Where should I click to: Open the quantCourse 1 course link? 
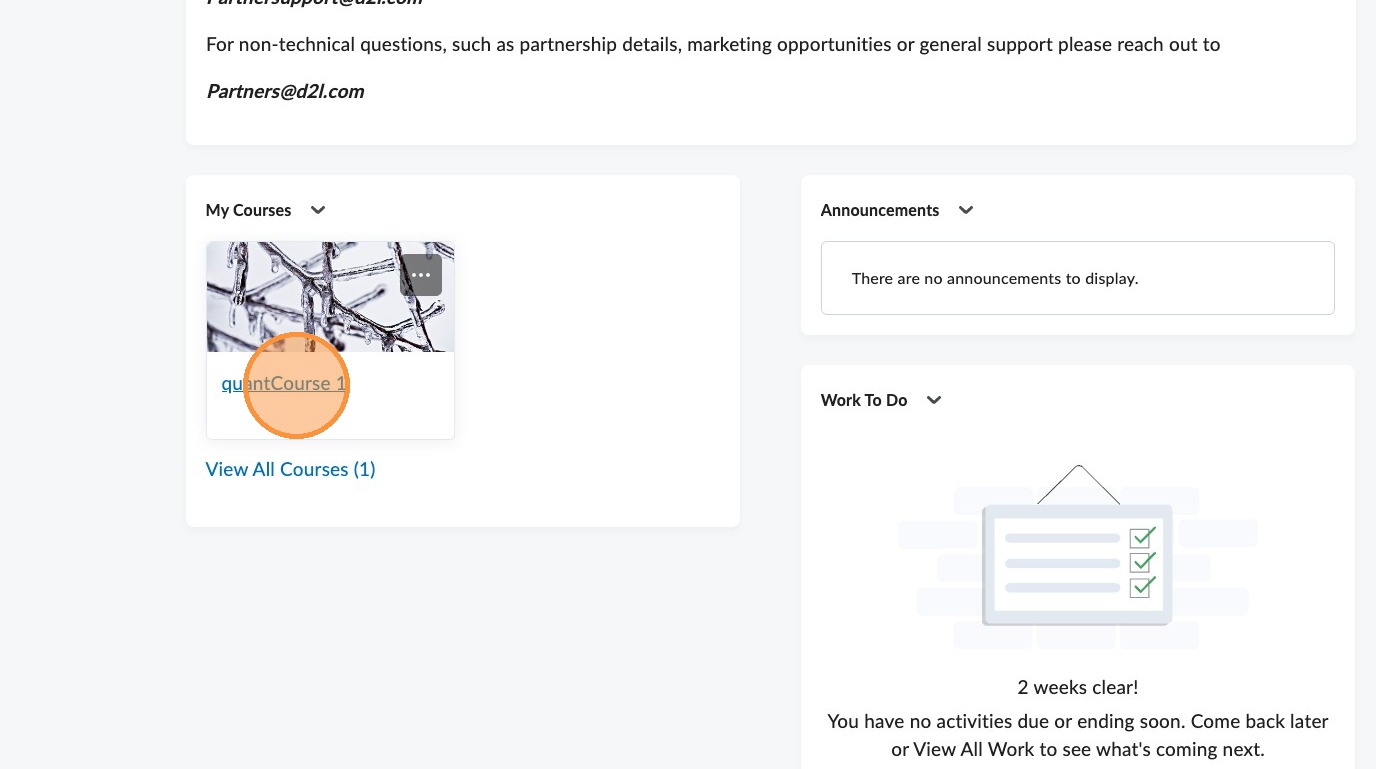(x=284, y=384)
